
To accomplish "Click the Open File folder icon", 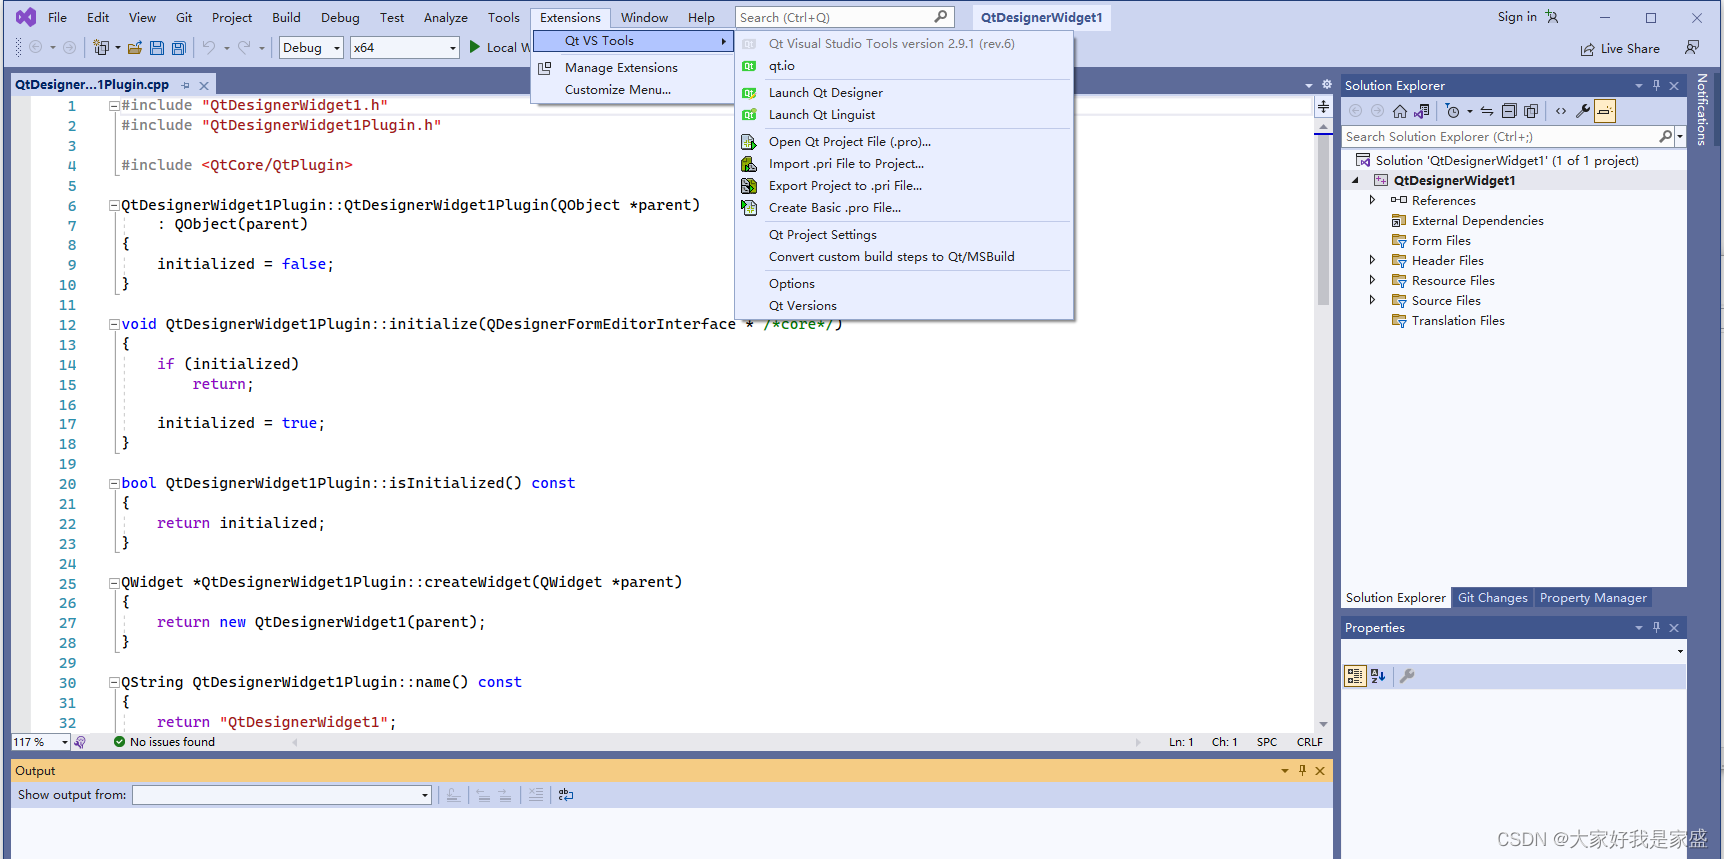I will pos(134,47).
